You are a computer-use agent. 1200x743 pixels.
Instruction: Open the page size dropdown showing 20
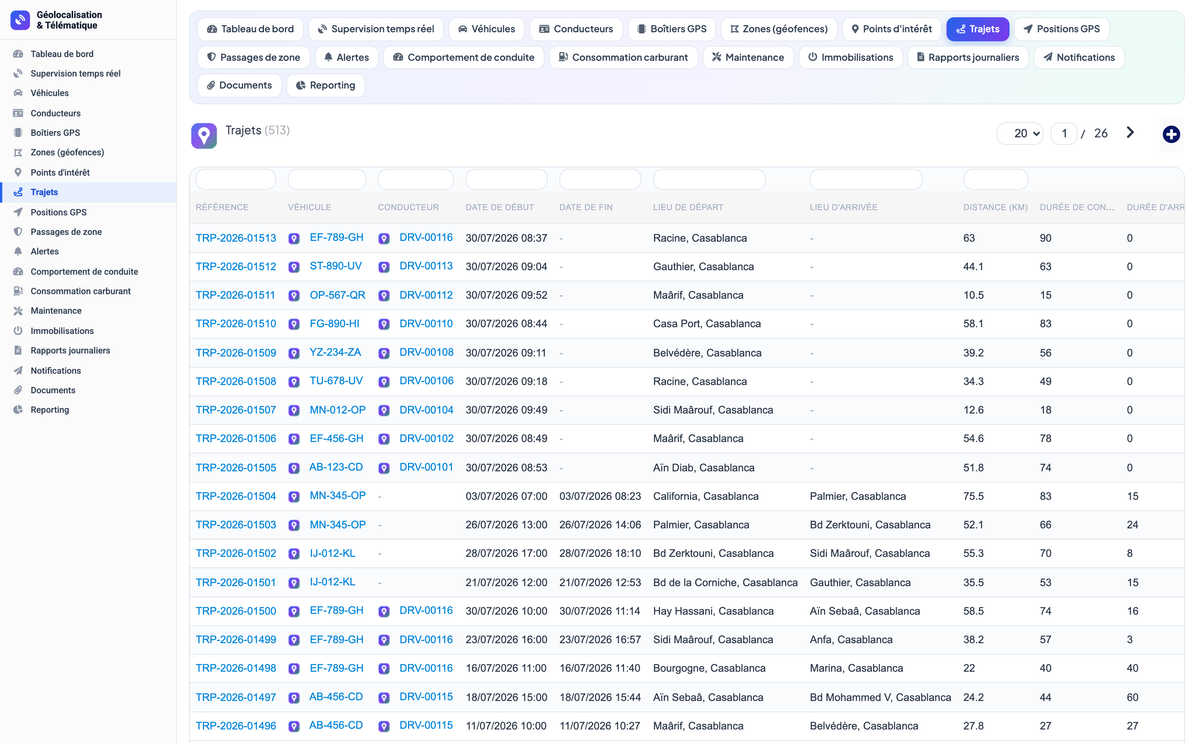point(1021,133)
